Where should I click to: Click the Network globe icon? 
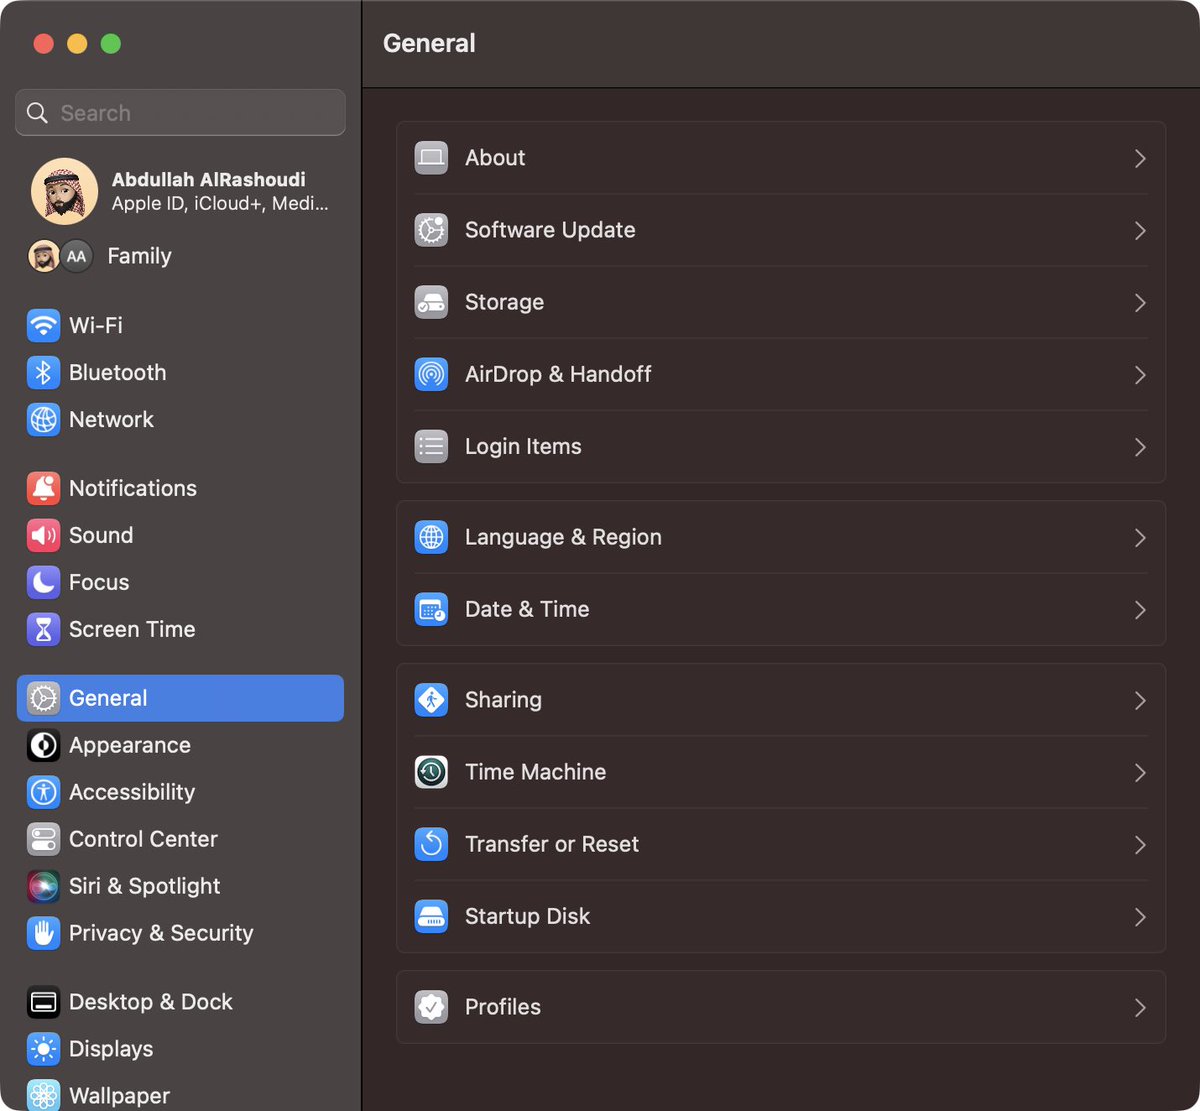pyautogui.click(x=43, y=419)
